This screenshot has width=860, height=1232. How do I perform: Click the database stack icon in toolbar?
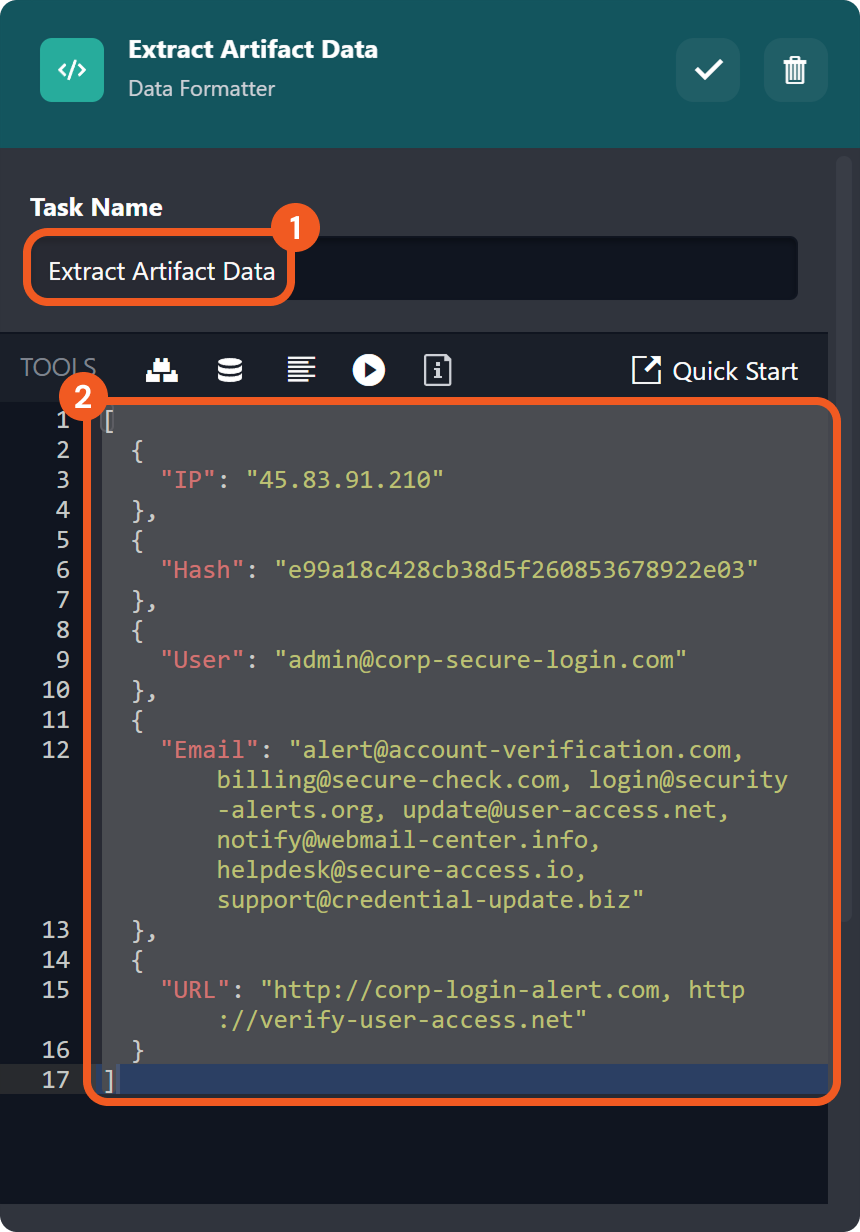click(x=230, y=370)
